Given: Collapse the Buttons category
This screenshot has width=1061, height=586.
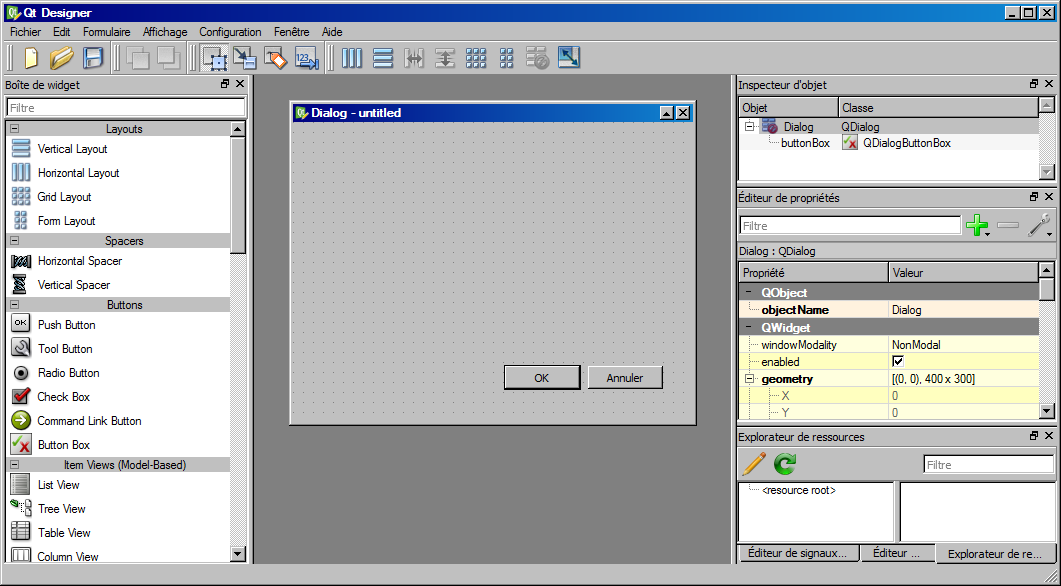Looking at the screenshot, I should [14, 305].
